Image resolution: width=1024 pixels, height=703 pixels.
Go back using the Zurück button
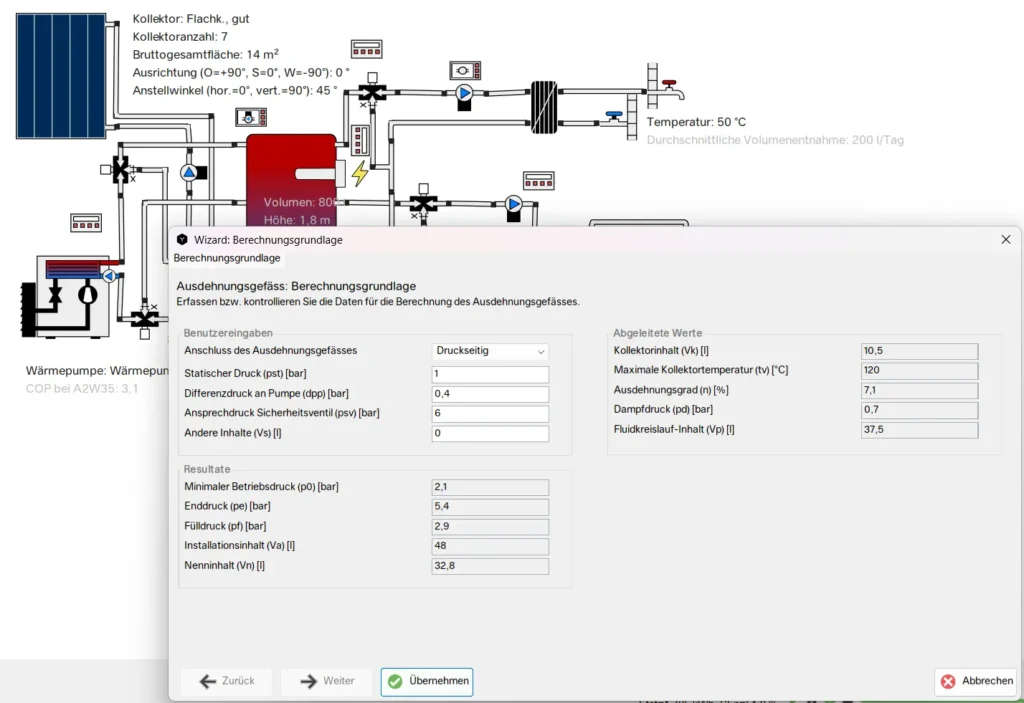[226, 681]
